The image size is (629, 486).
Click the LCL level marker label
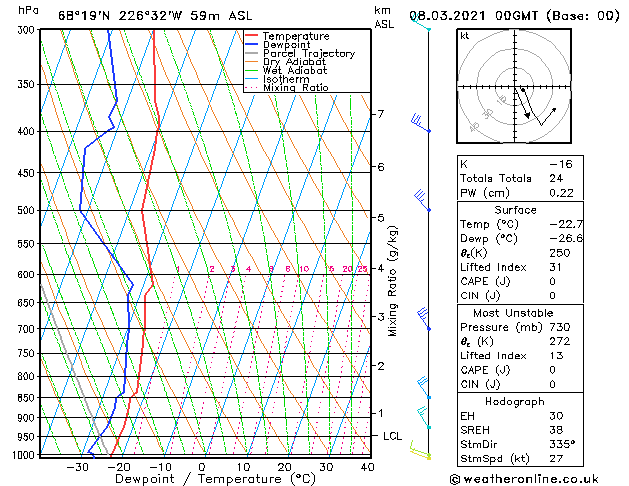point(392,436)
